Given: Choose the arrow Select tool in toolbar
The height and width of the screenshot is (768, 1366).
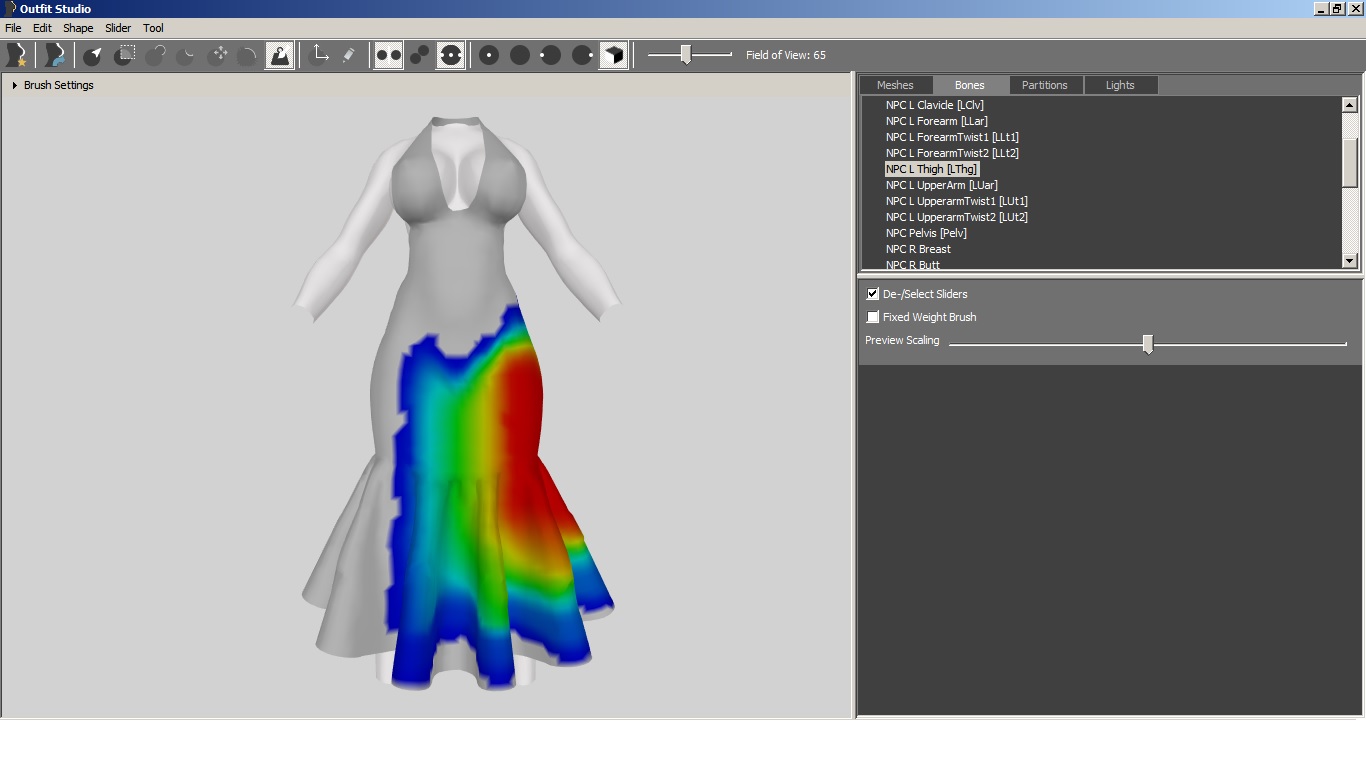Looking at the screenshot, I should (93, 55).
